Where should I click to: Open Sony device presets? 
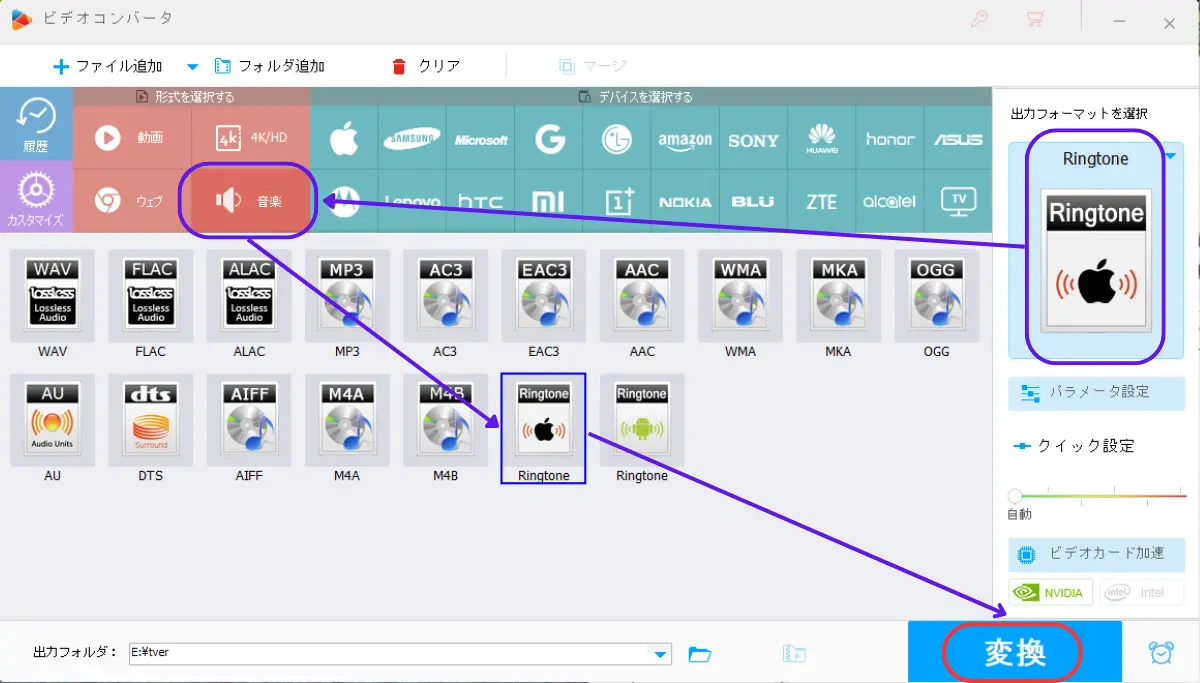pyautogui.click(x=753, y=139)
